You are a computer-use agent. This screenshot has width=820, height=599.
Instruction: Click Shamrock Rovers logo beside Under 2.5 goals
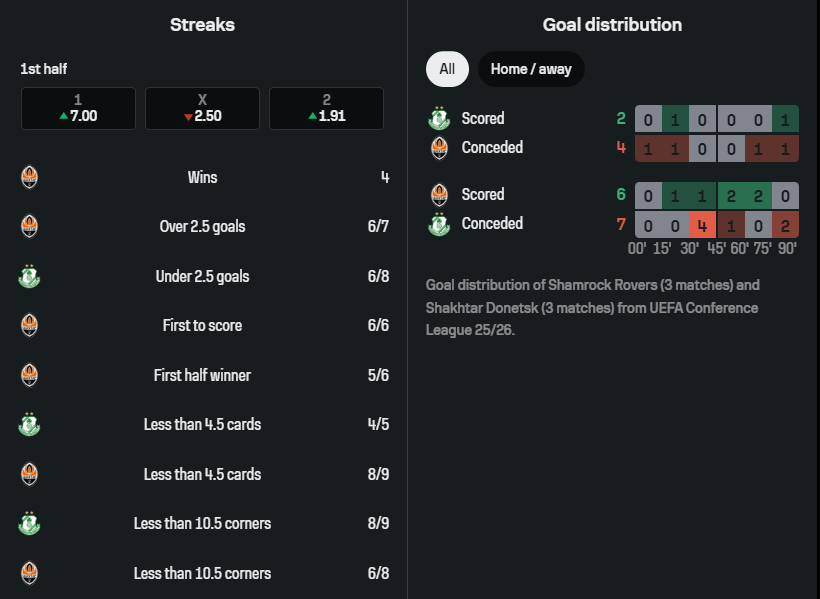30,276
